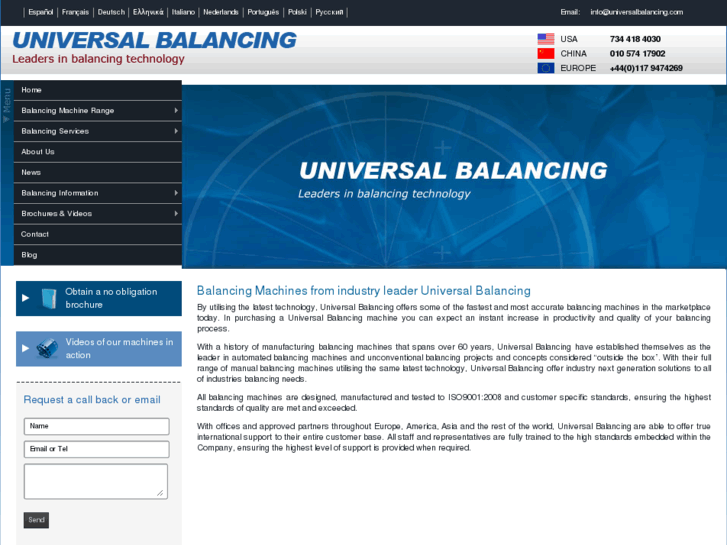
Task: Click the EUROPE label text
Action: tap(578, 68)
